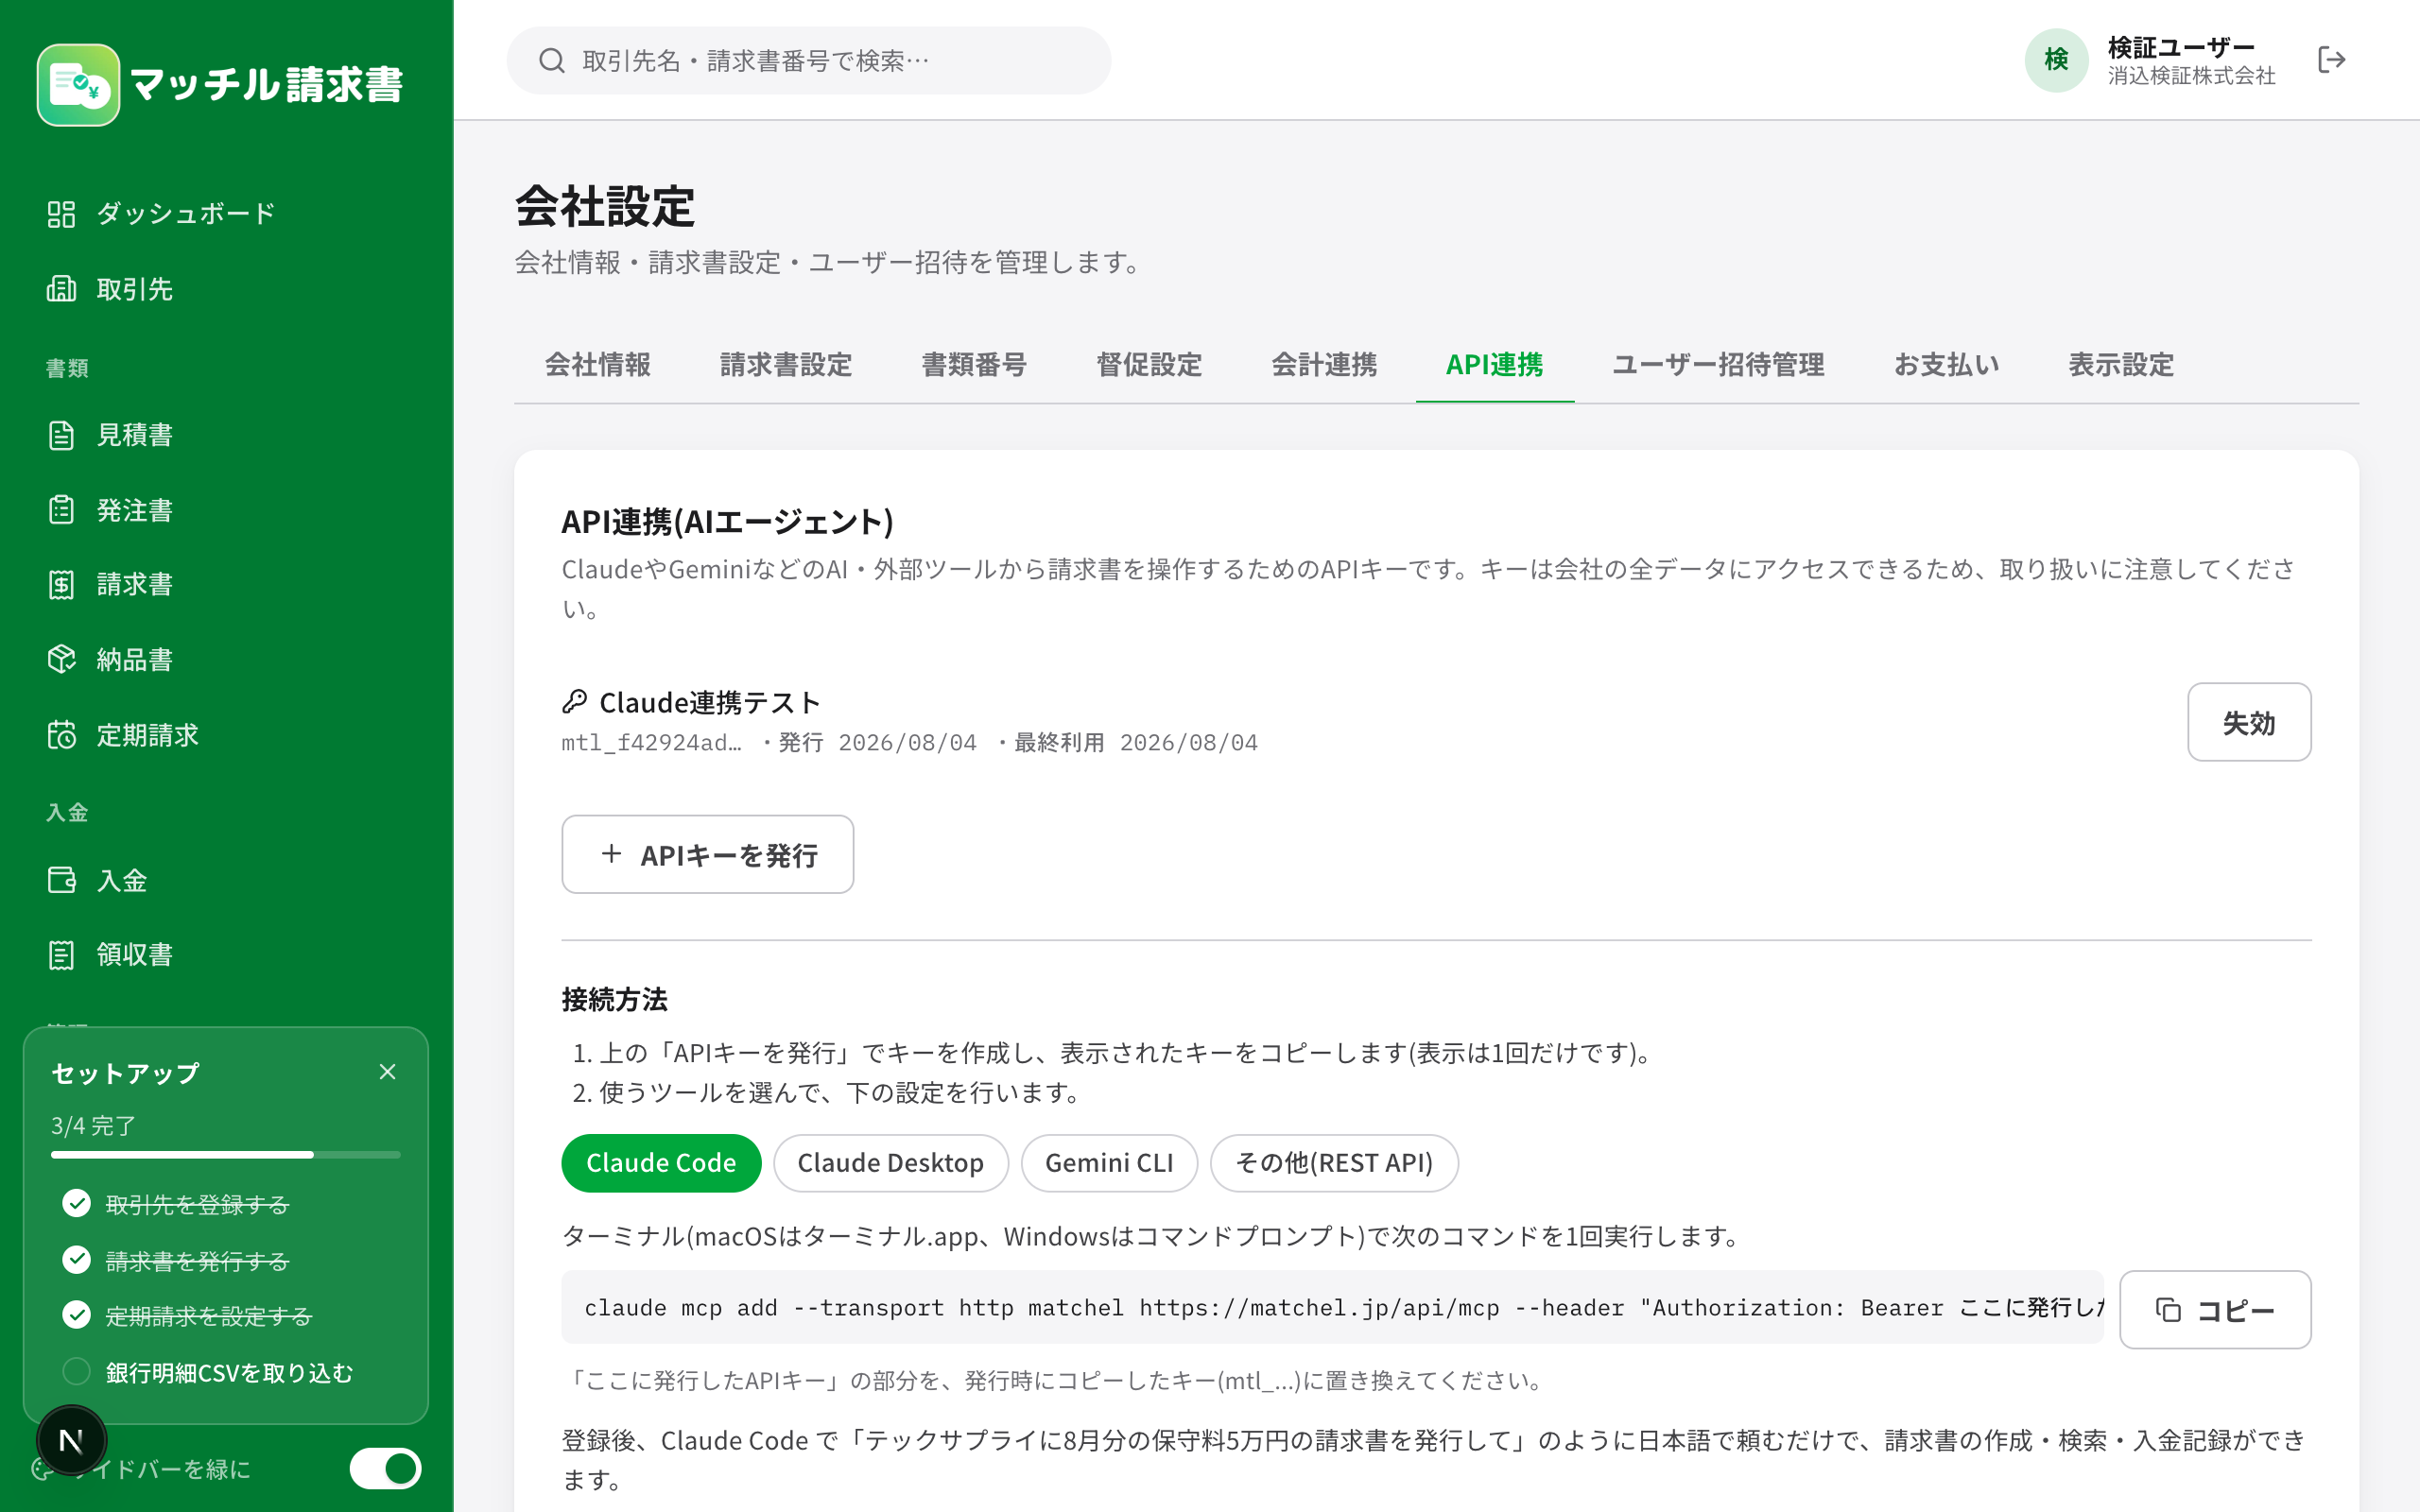The image size is (2420, 1512).
Task: Switch to お支払い tab
Action: [x=1946, y=365]
